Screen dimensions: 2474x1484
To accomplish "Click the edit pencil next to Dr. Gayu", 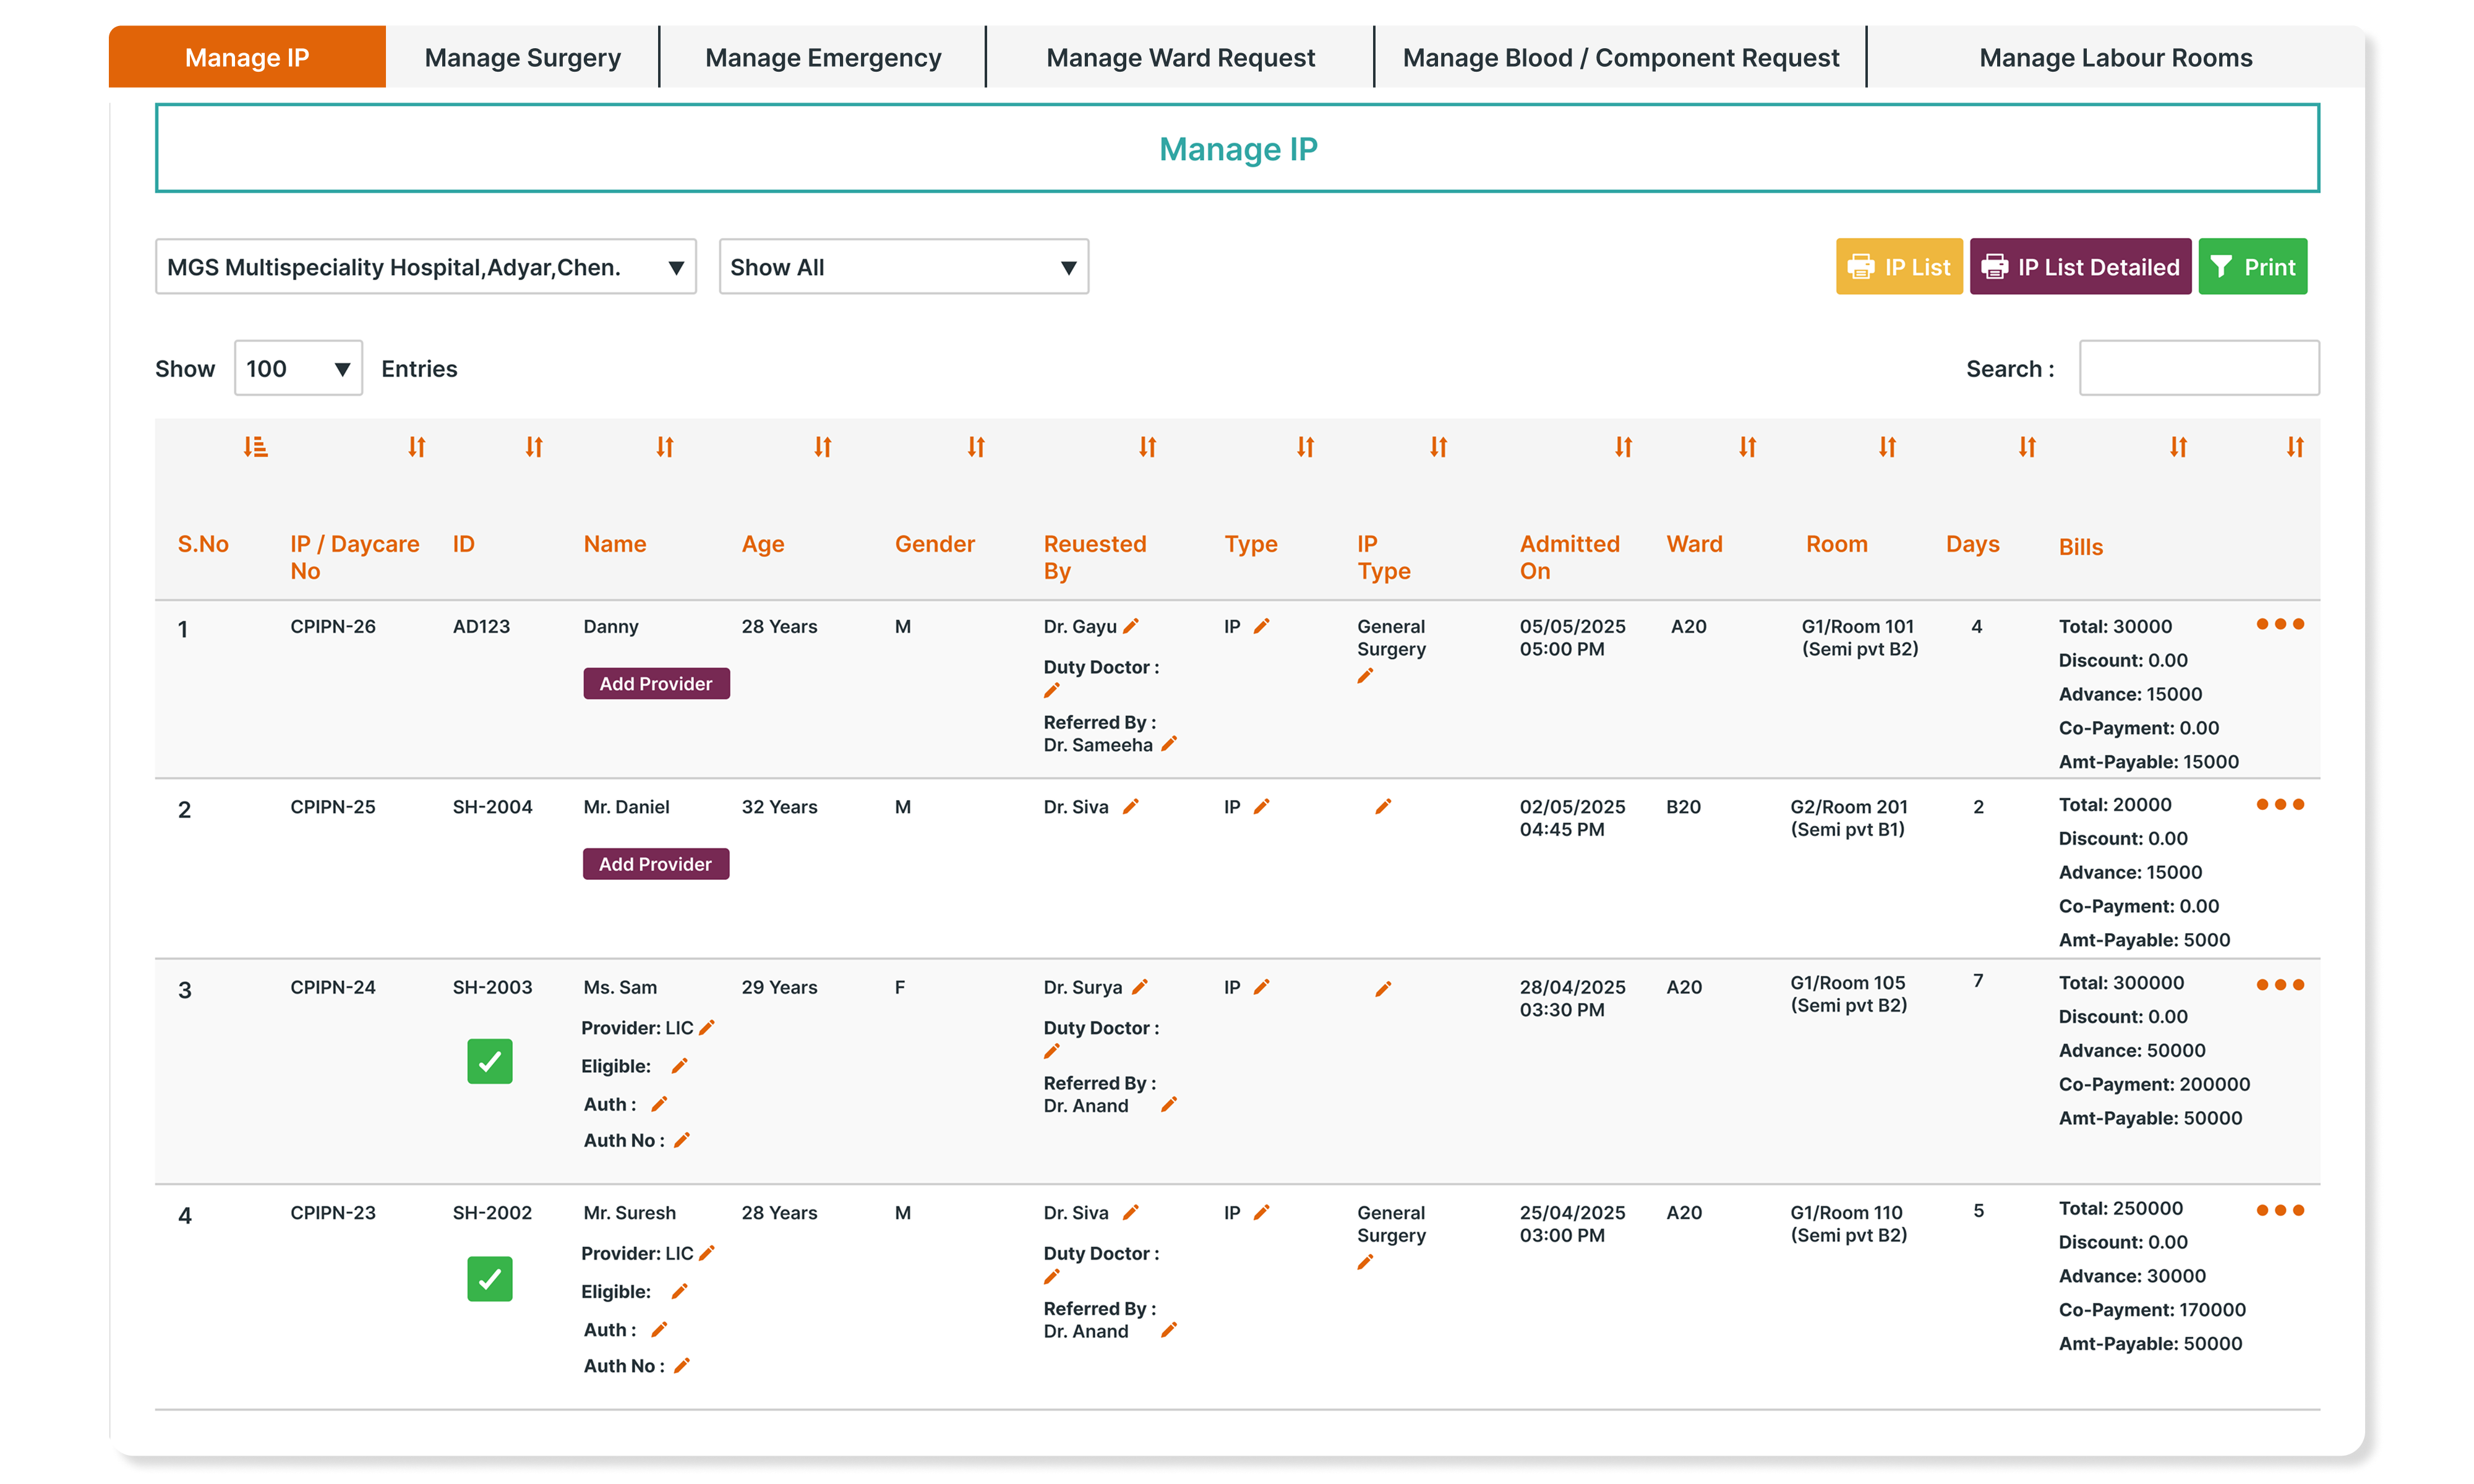I will pos(1131,626).
